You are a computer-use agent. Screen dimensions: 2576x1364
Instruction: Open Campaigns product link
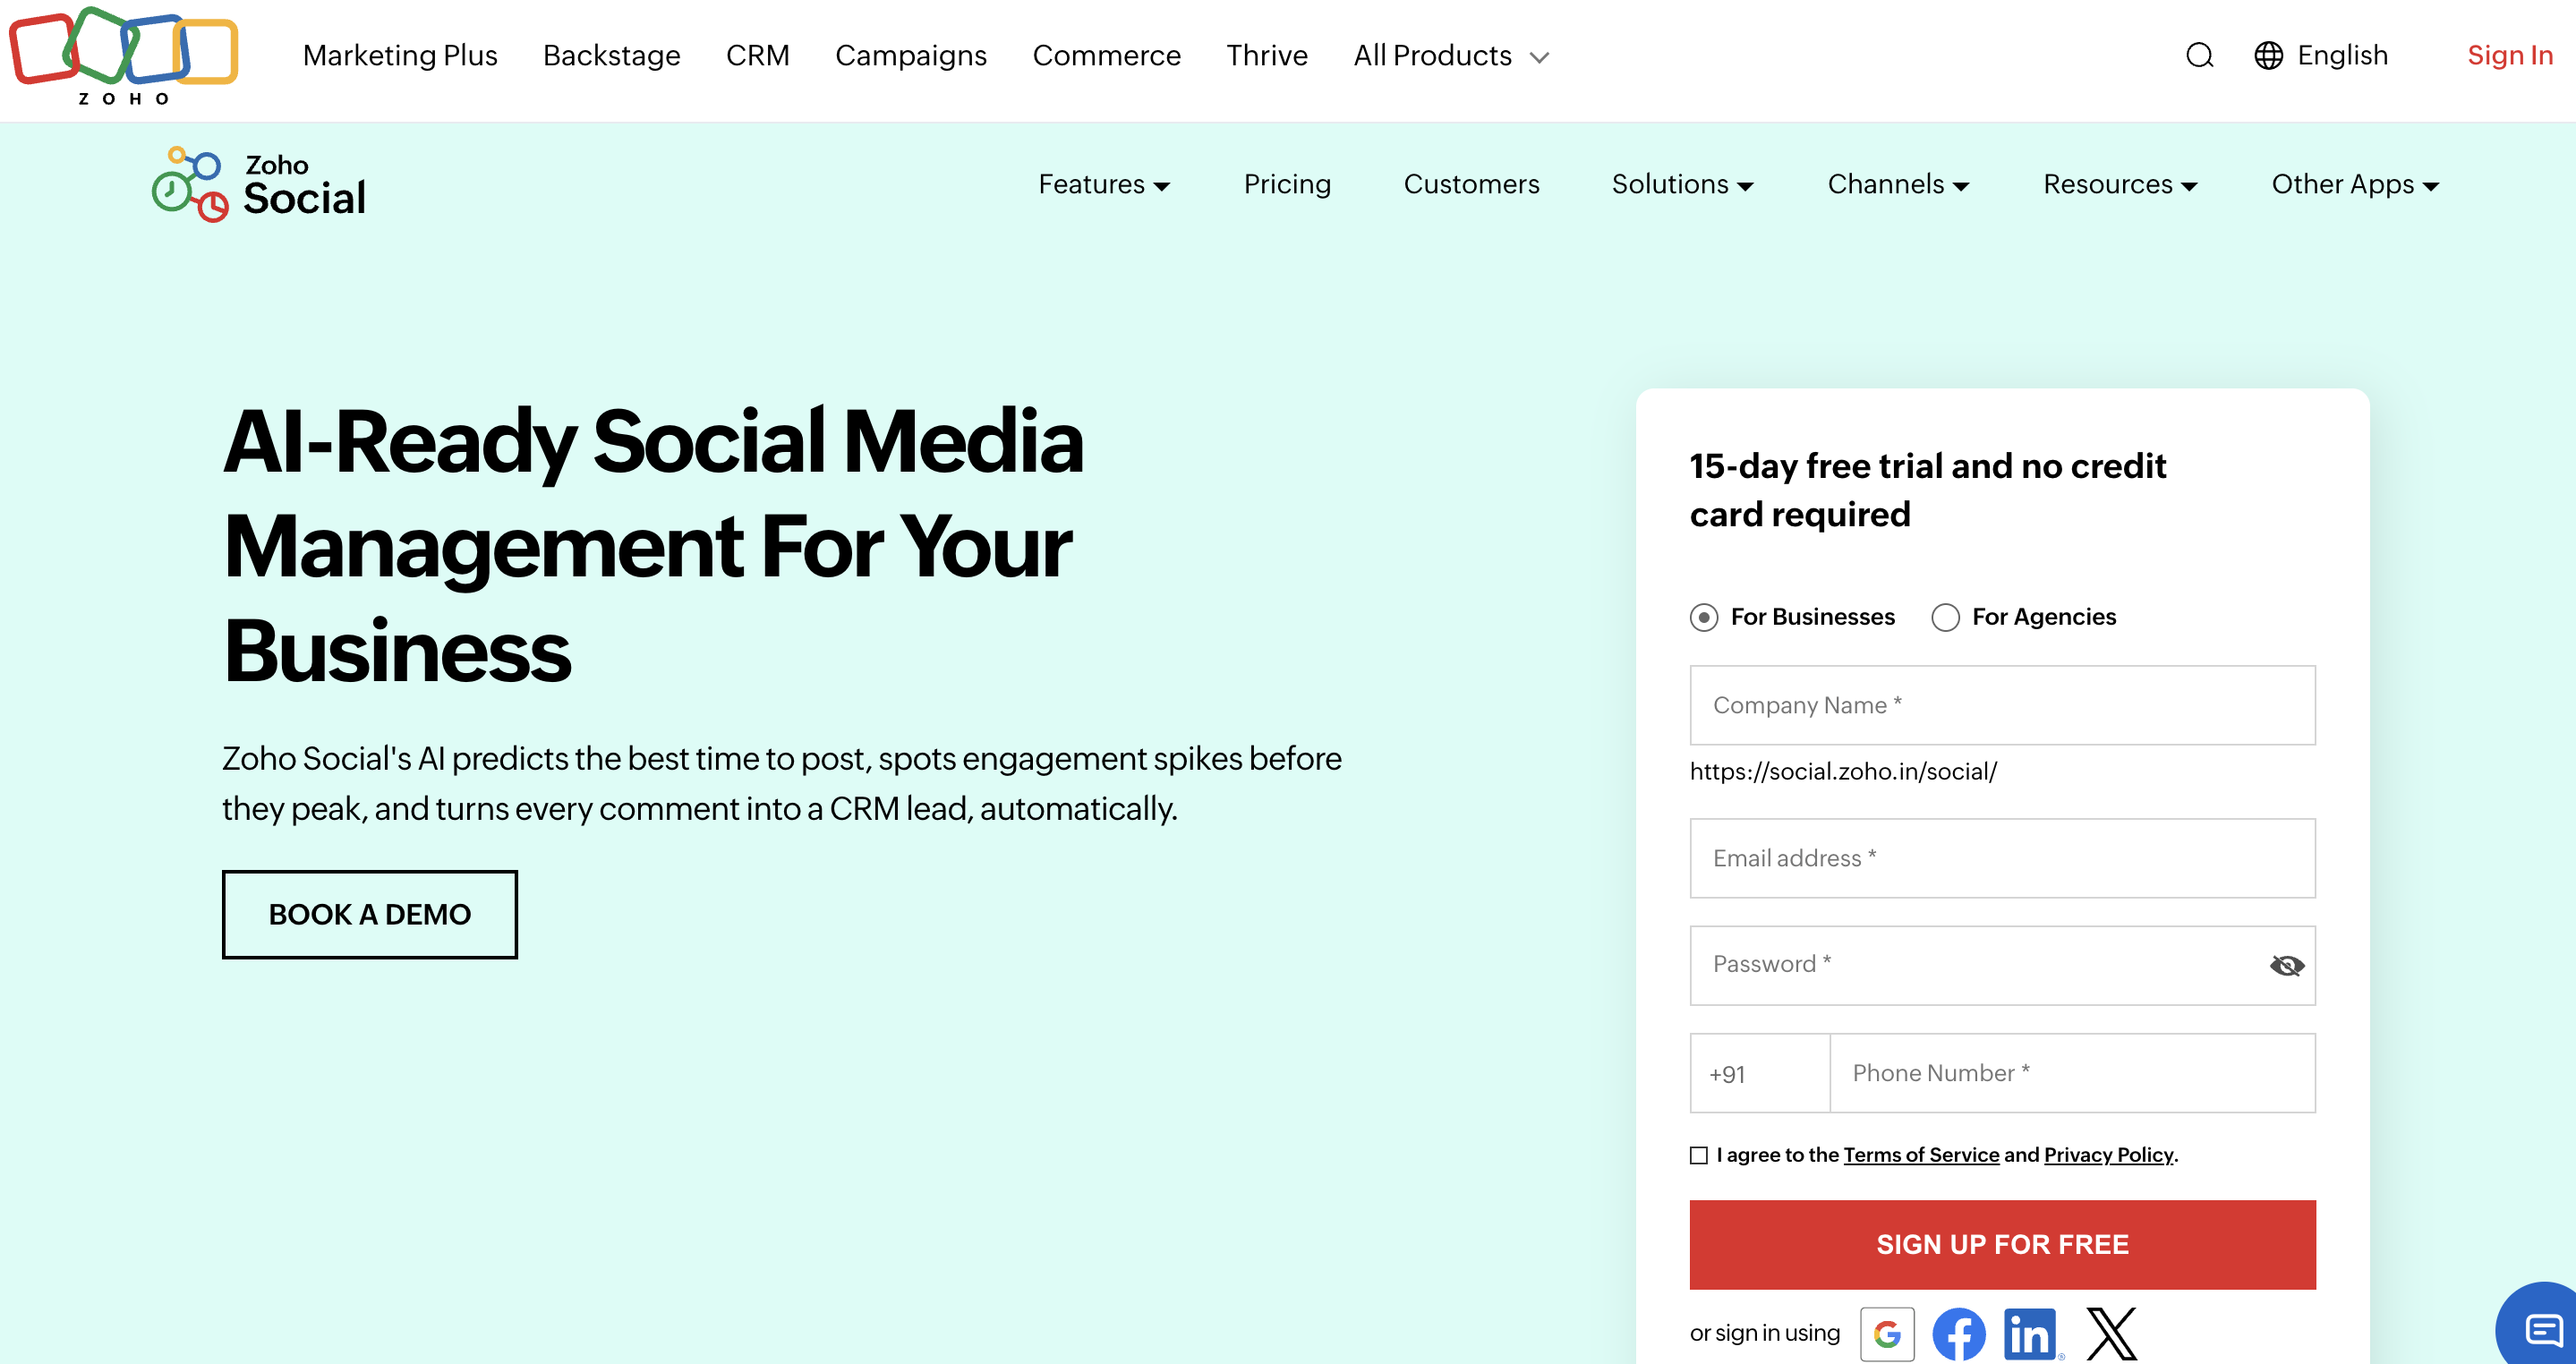click(x=910, y=55)
